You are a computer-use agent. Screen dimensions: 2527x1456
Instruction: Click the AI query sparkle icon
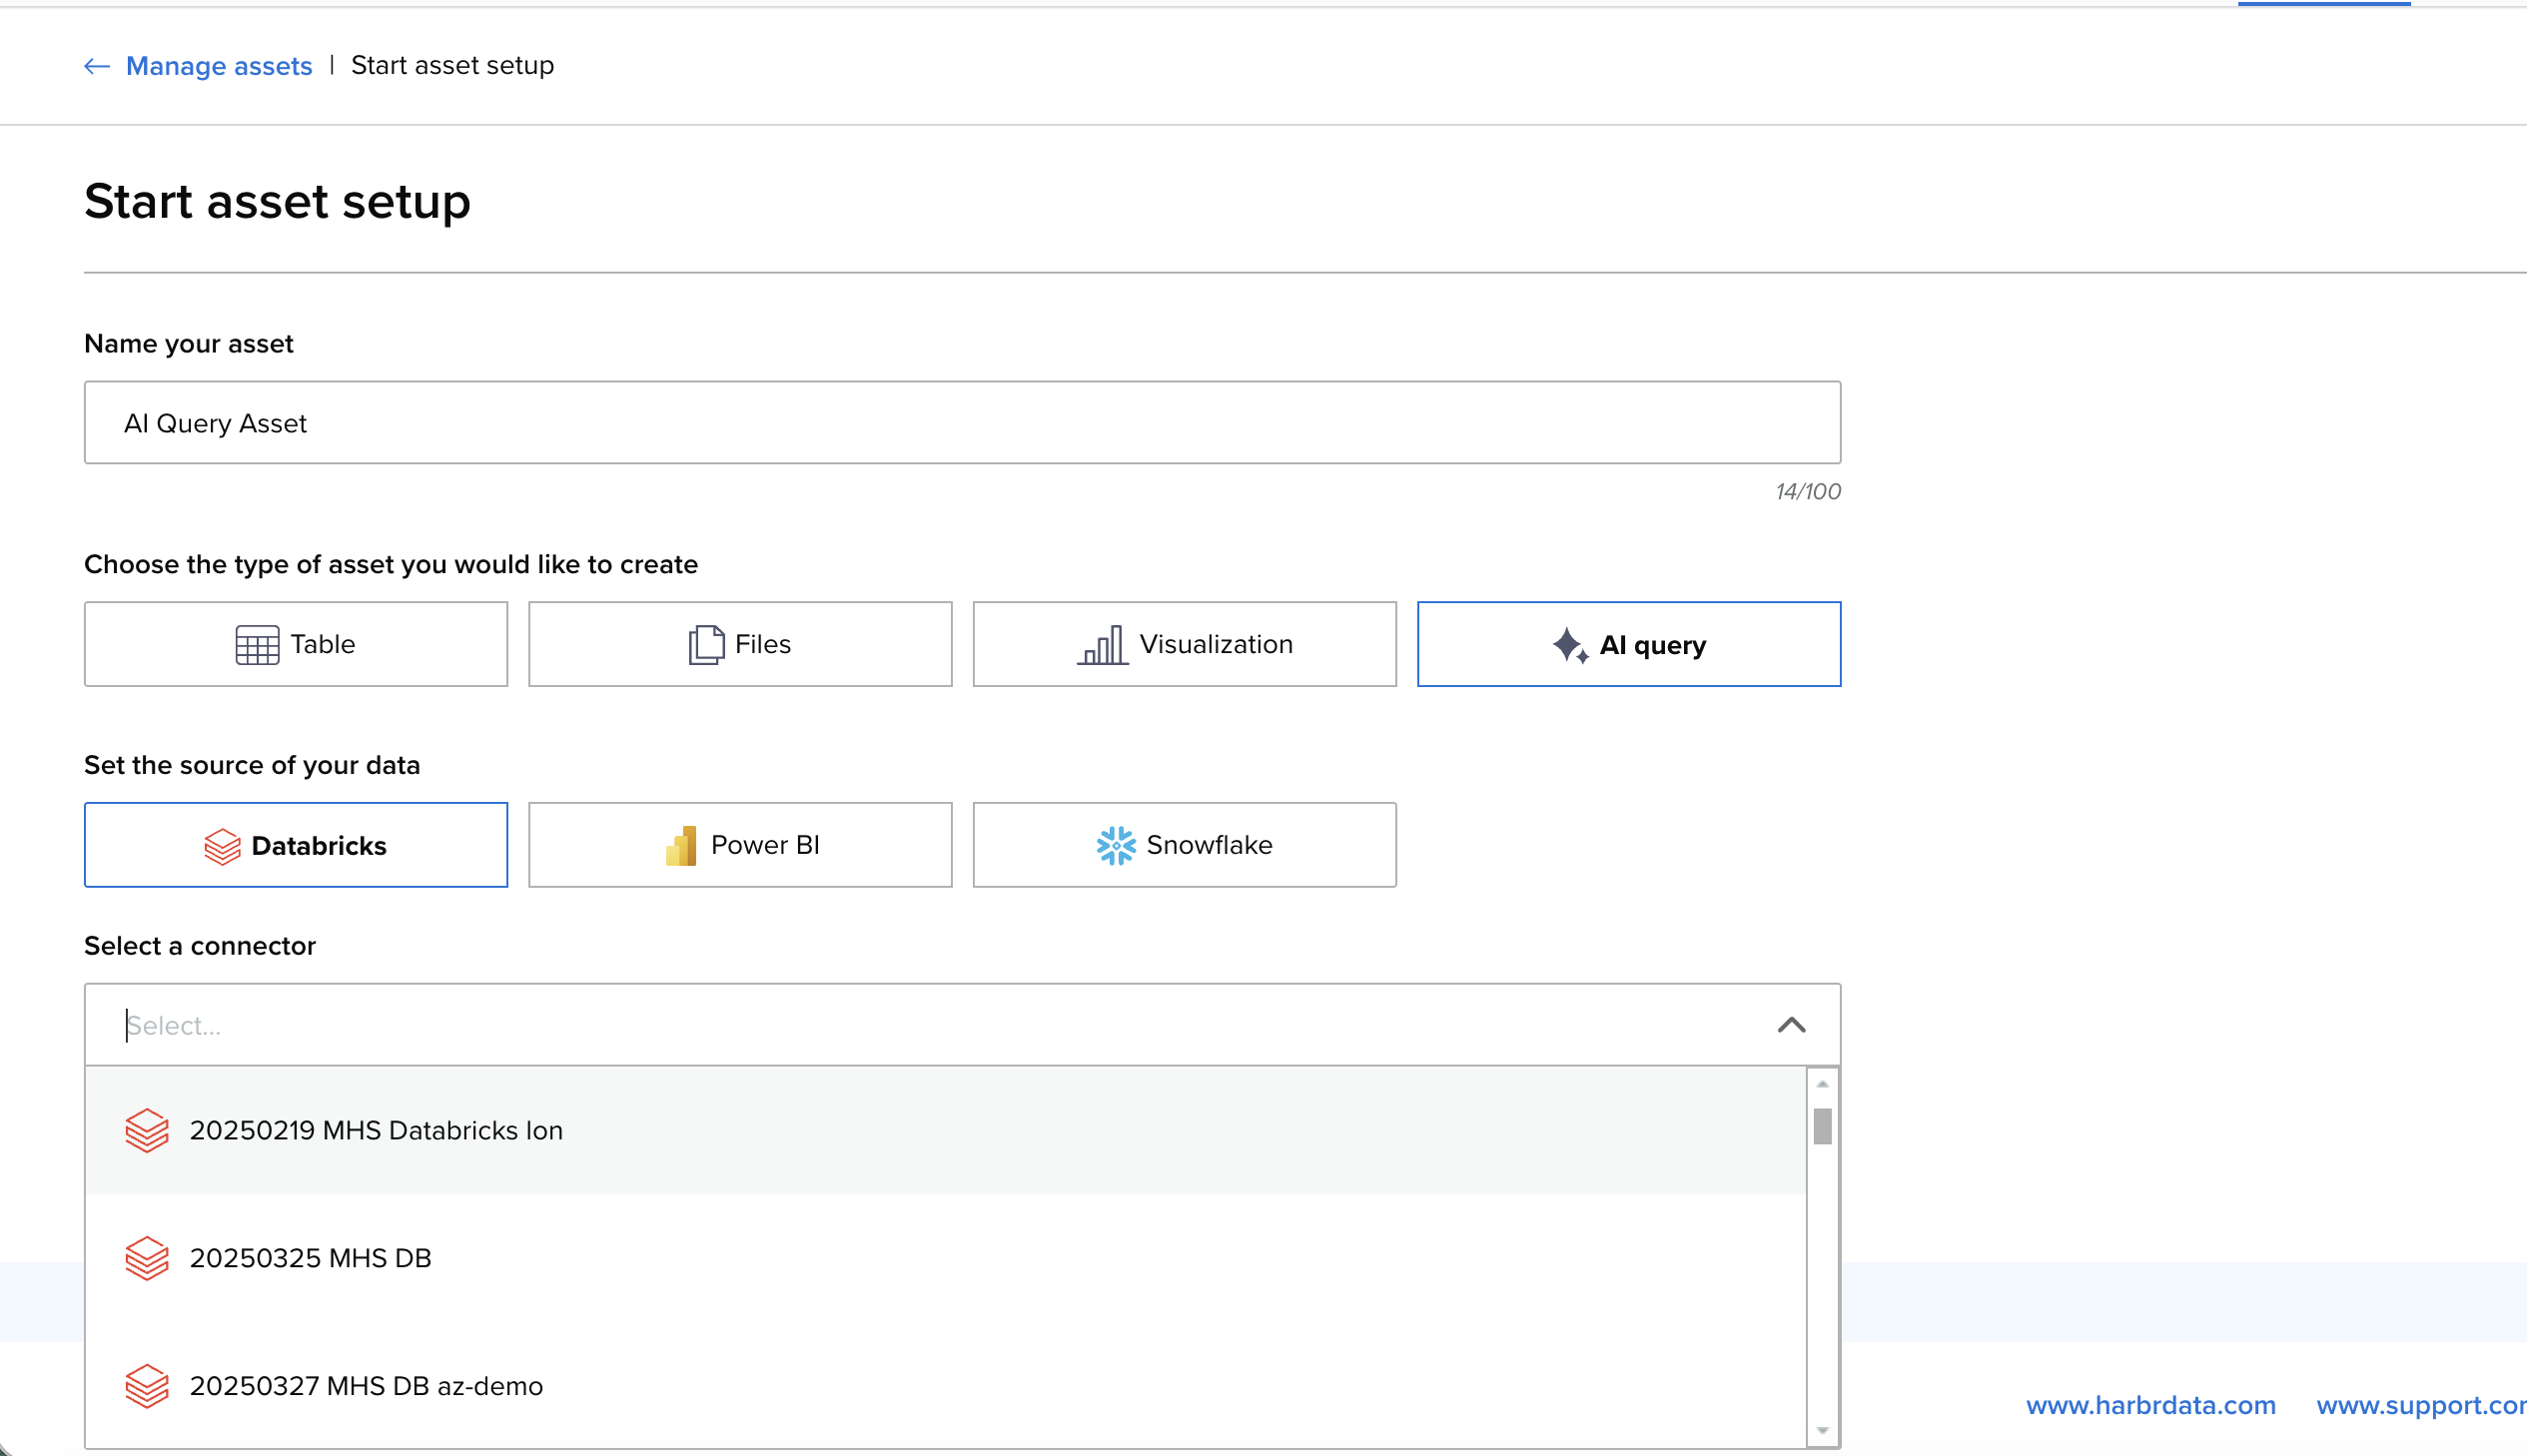click(1570, 646)
